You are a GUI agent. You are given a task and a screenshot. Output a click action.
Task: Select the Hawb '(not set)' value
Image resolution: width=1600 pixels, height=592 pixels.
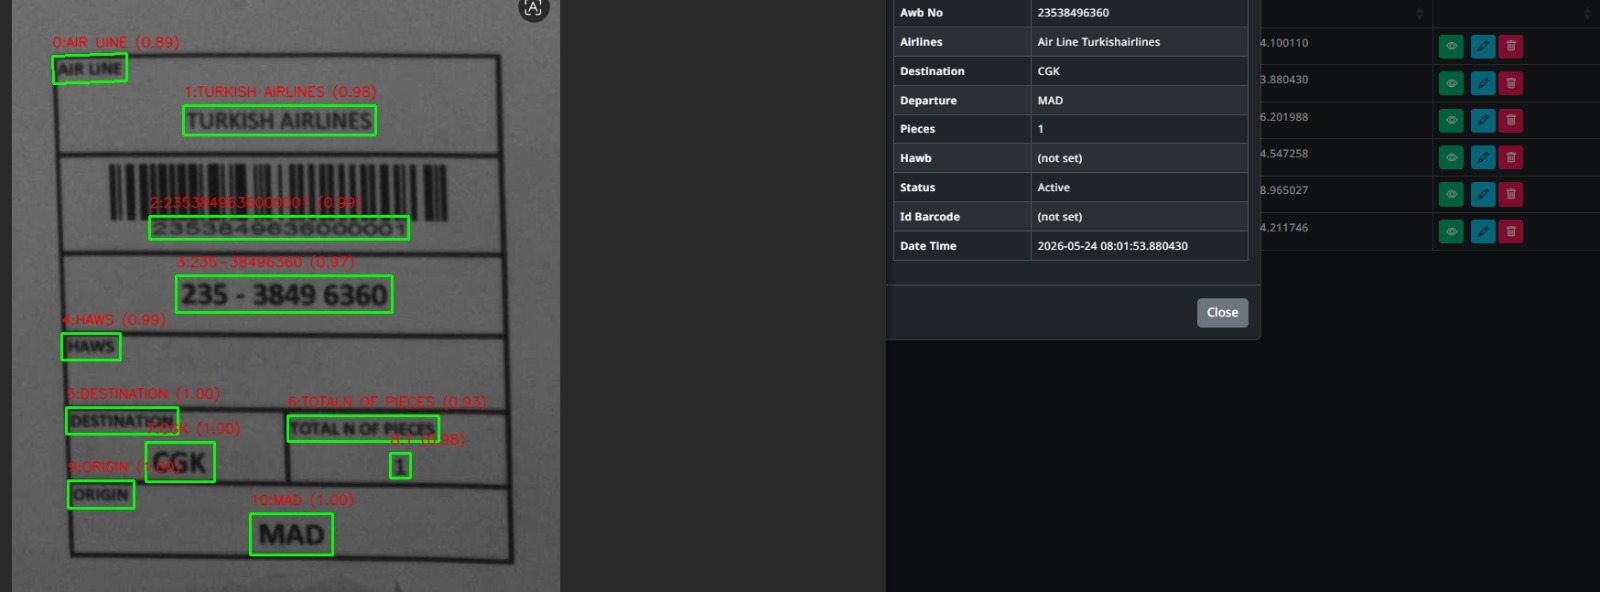[x=1059, y=158]
